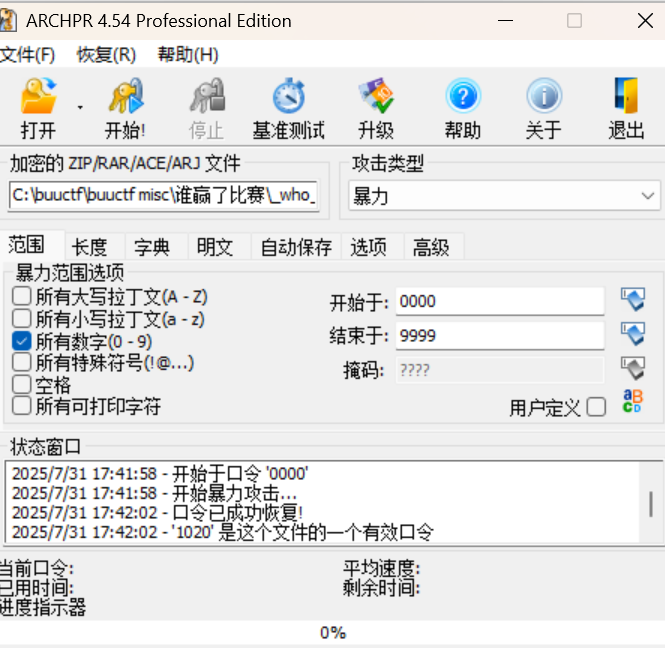Click the 掩码 field showing ????
Image resolution: width=665 pixels, height=648 pixels.
pos(500,370)
